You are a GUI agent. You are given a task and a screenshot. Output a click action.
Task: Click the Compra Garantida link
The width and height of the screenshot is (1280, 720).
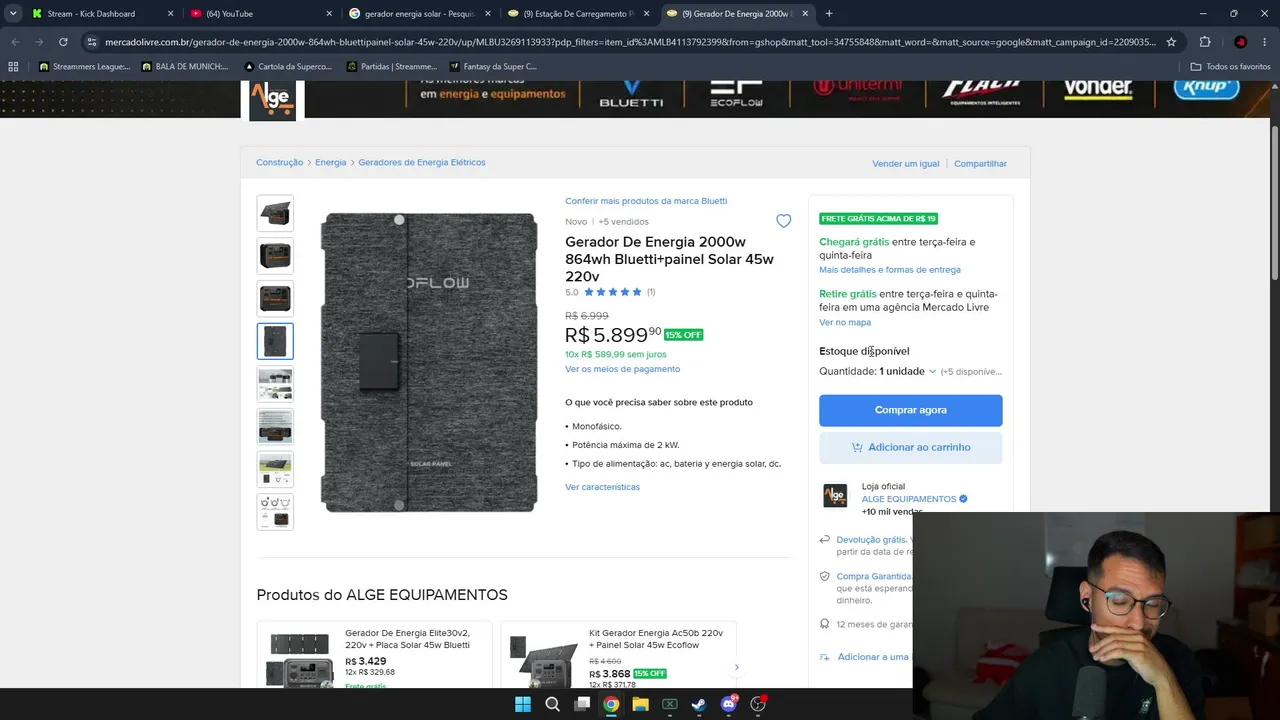click(874, 576)
